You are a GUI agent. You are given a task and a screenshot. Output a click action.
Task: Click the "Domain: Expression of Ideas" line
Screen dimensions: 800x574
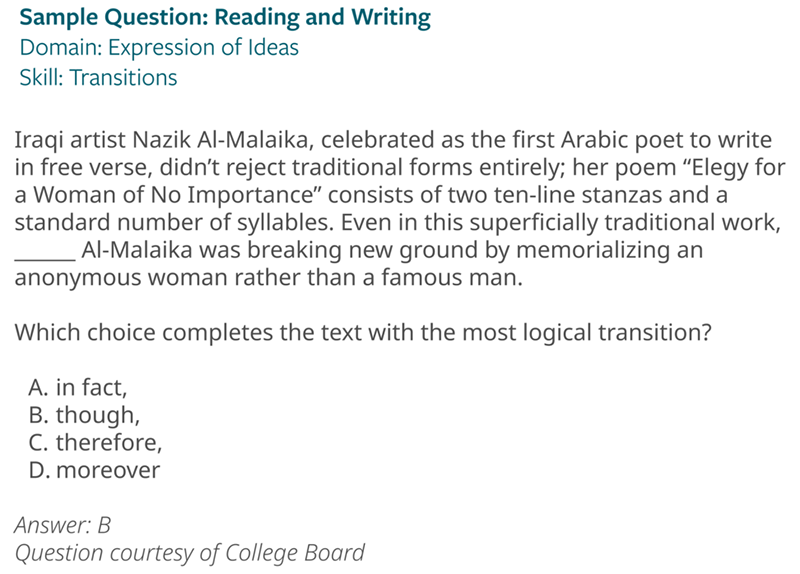pos(159,48)
